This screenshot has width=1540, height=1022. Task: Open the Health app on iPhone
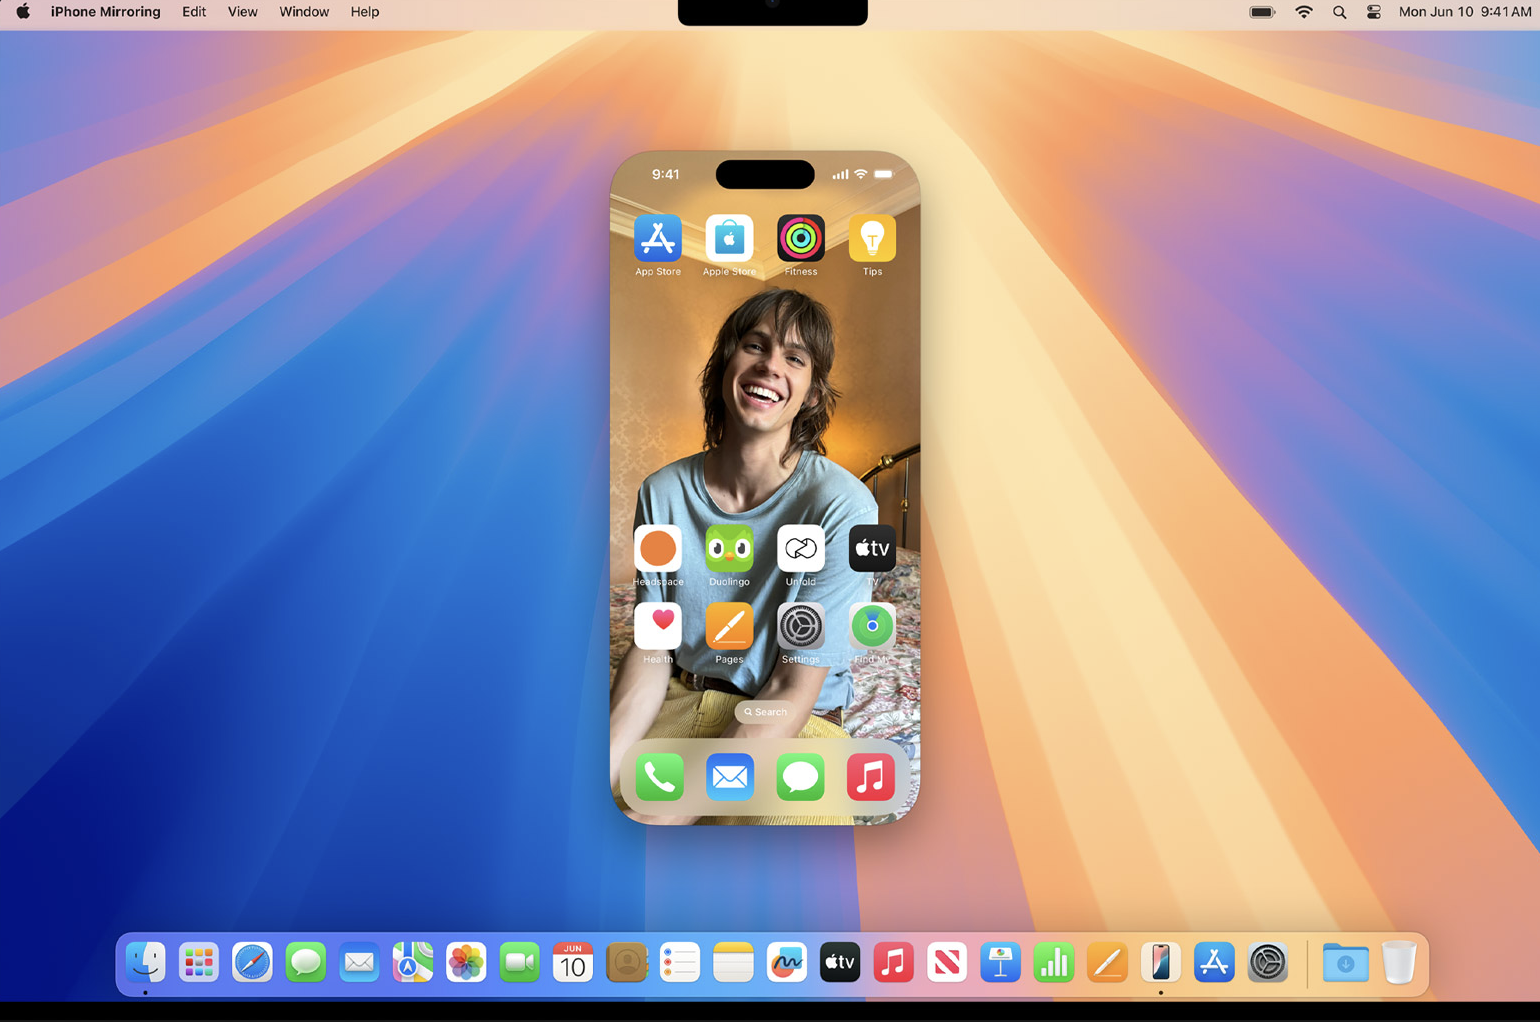[658, 626]
